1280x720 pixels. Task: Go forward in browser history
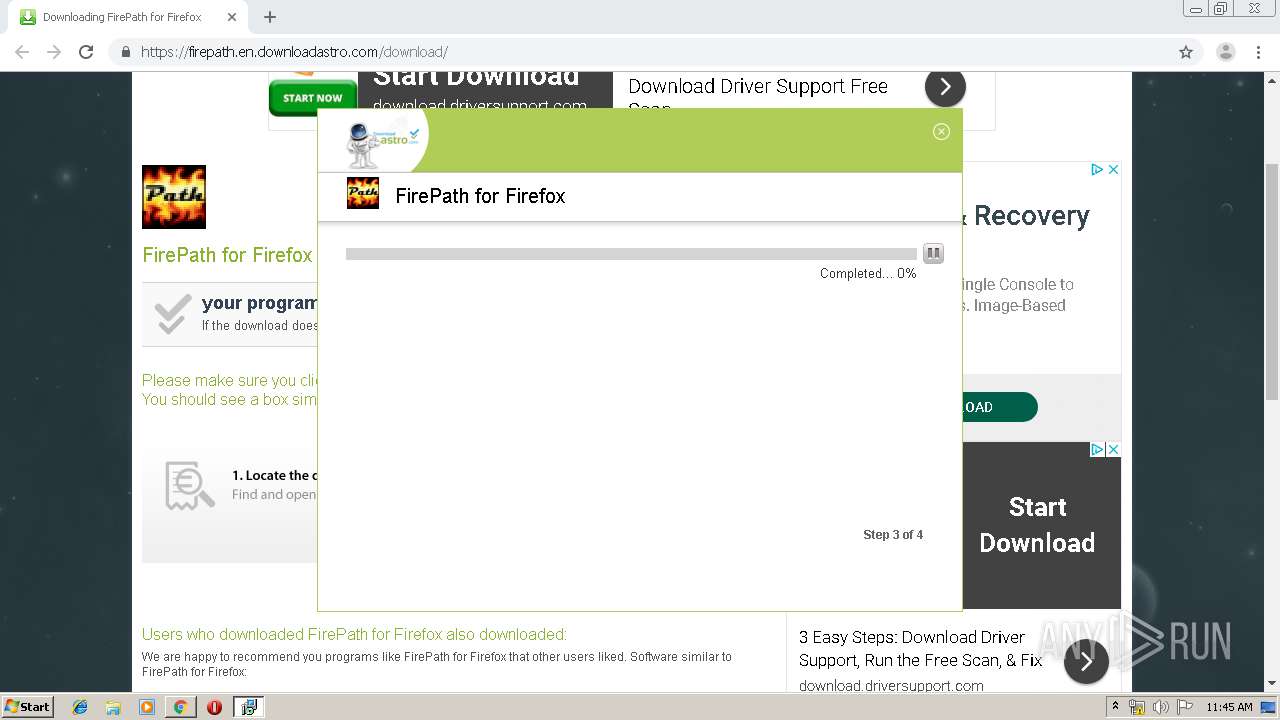coord(54,52)
